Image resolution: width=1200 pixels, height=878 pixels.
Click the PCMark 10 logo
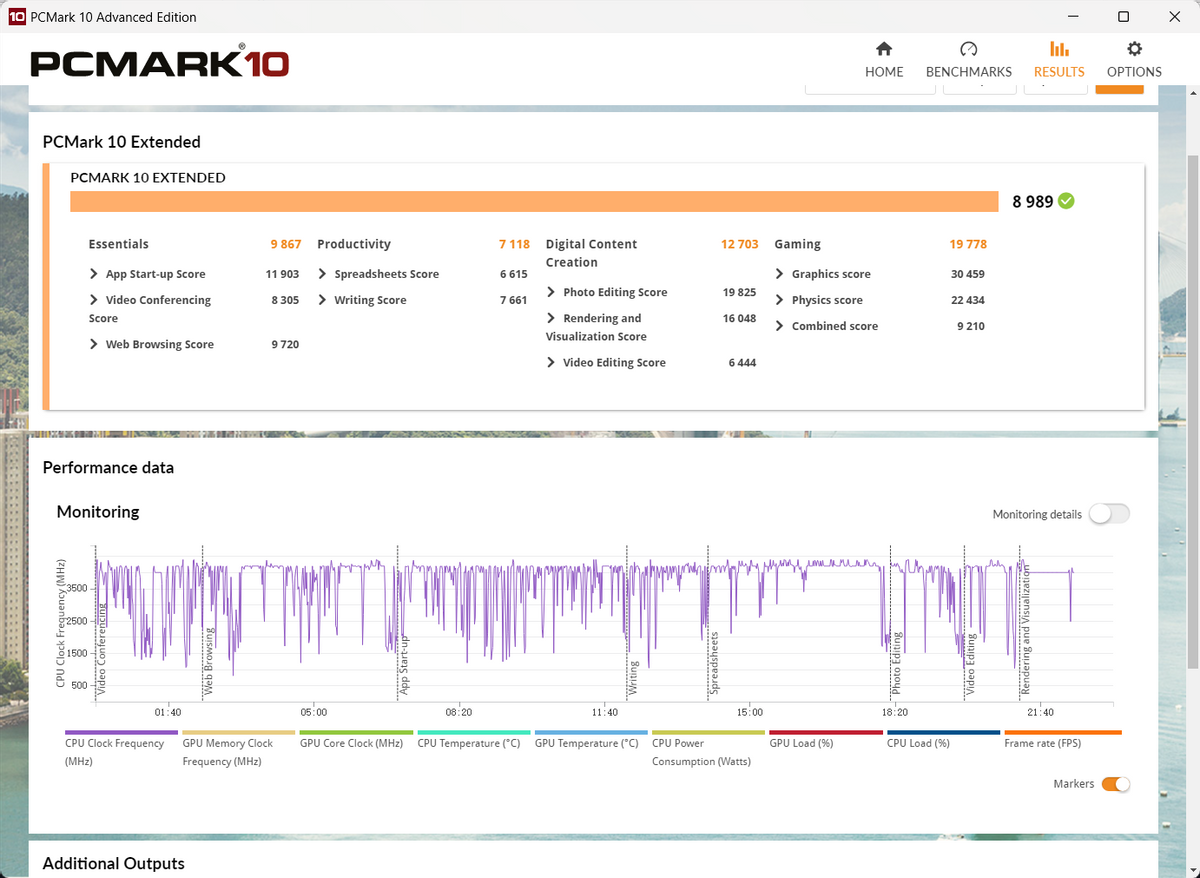[x=160, y=62]
